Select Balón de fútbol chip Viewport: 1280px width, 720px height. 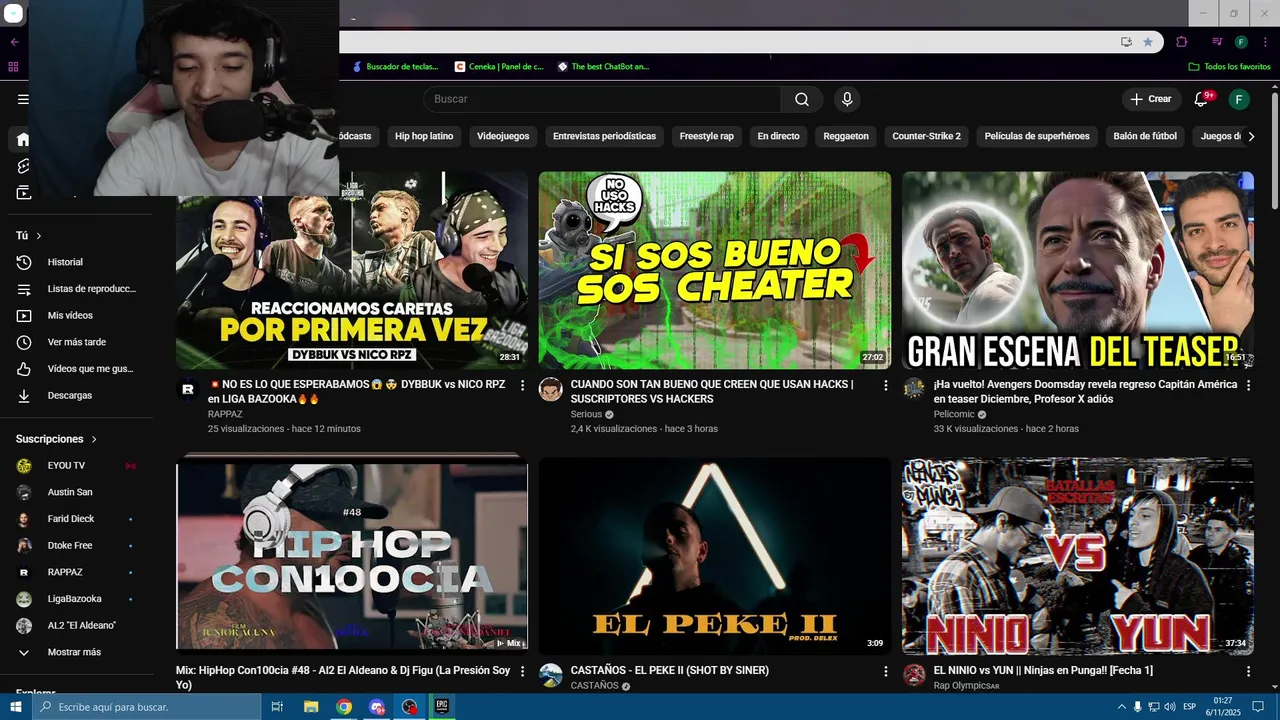[1145, 136]
